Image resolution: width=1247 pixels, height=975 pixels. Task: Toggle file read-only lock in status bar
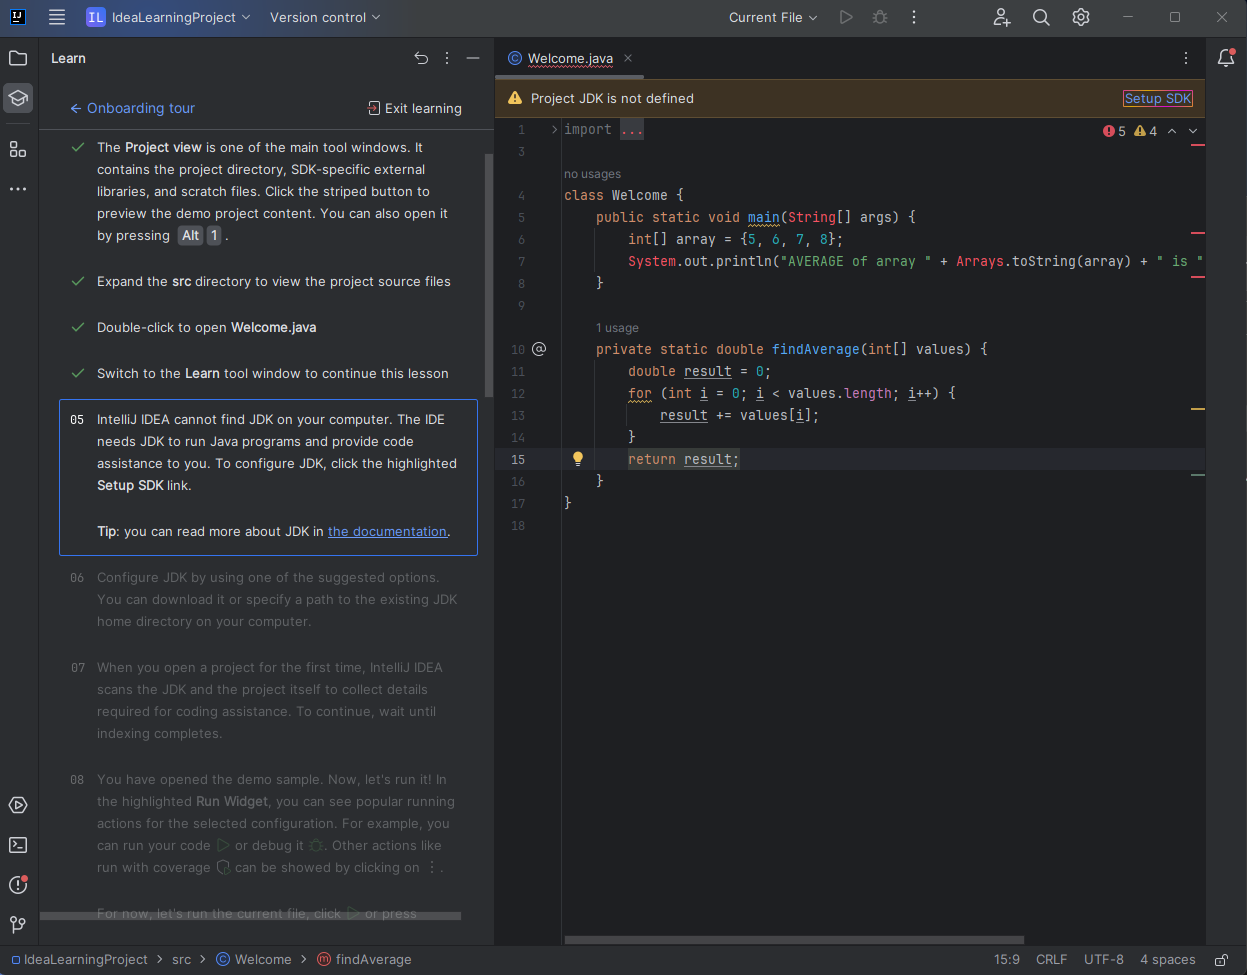(x=1221, y=960)
